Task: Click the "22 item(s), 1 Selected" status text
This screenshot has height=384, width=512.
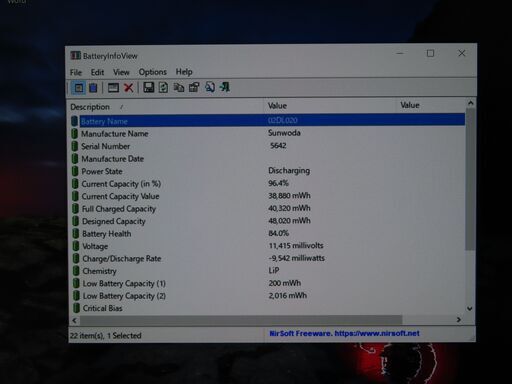Action: point(106,336)
